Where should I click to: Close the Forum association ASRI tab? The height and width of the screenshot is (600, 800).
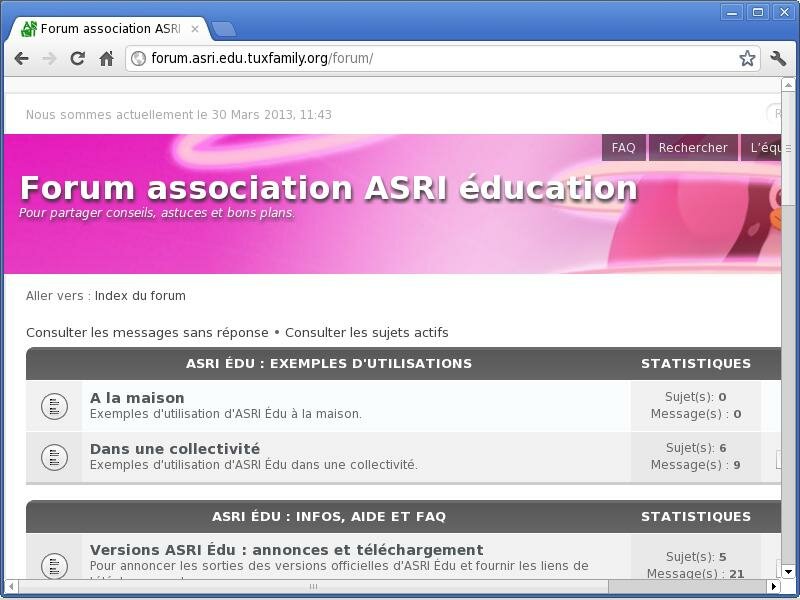(x=194, y=29)
